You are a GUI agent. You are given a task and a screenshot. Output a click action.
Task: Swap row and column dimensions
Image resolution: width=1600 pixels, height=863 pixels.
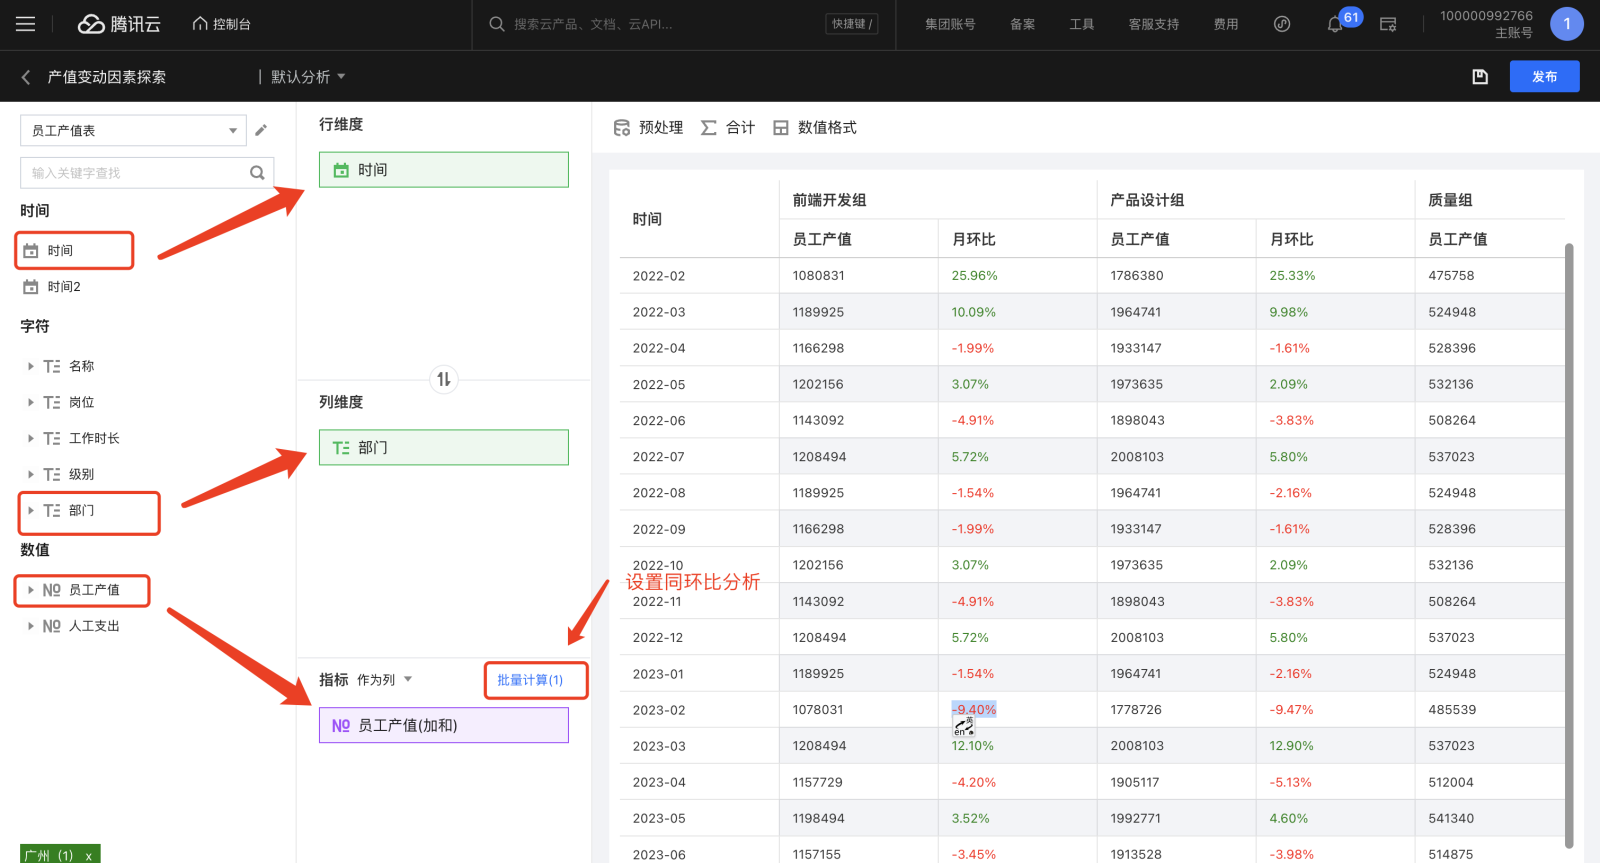click(444, 380)
